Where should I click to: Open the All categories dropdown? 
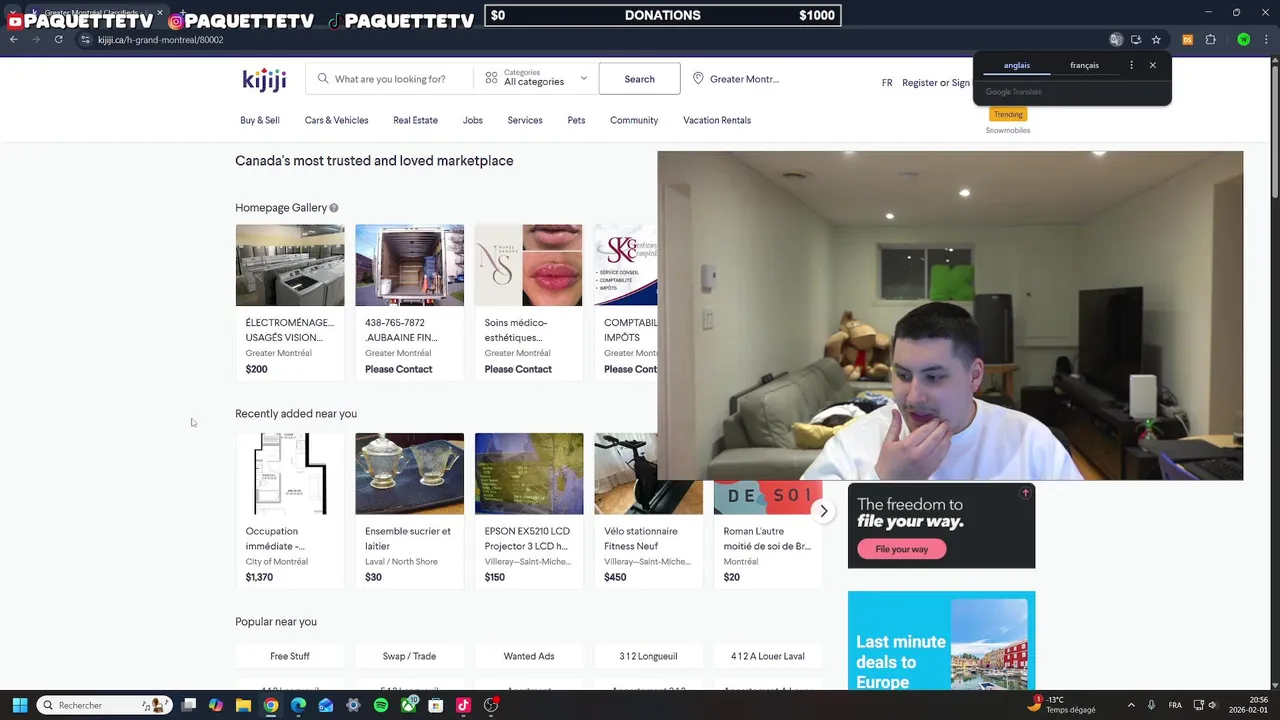(536, 78)
